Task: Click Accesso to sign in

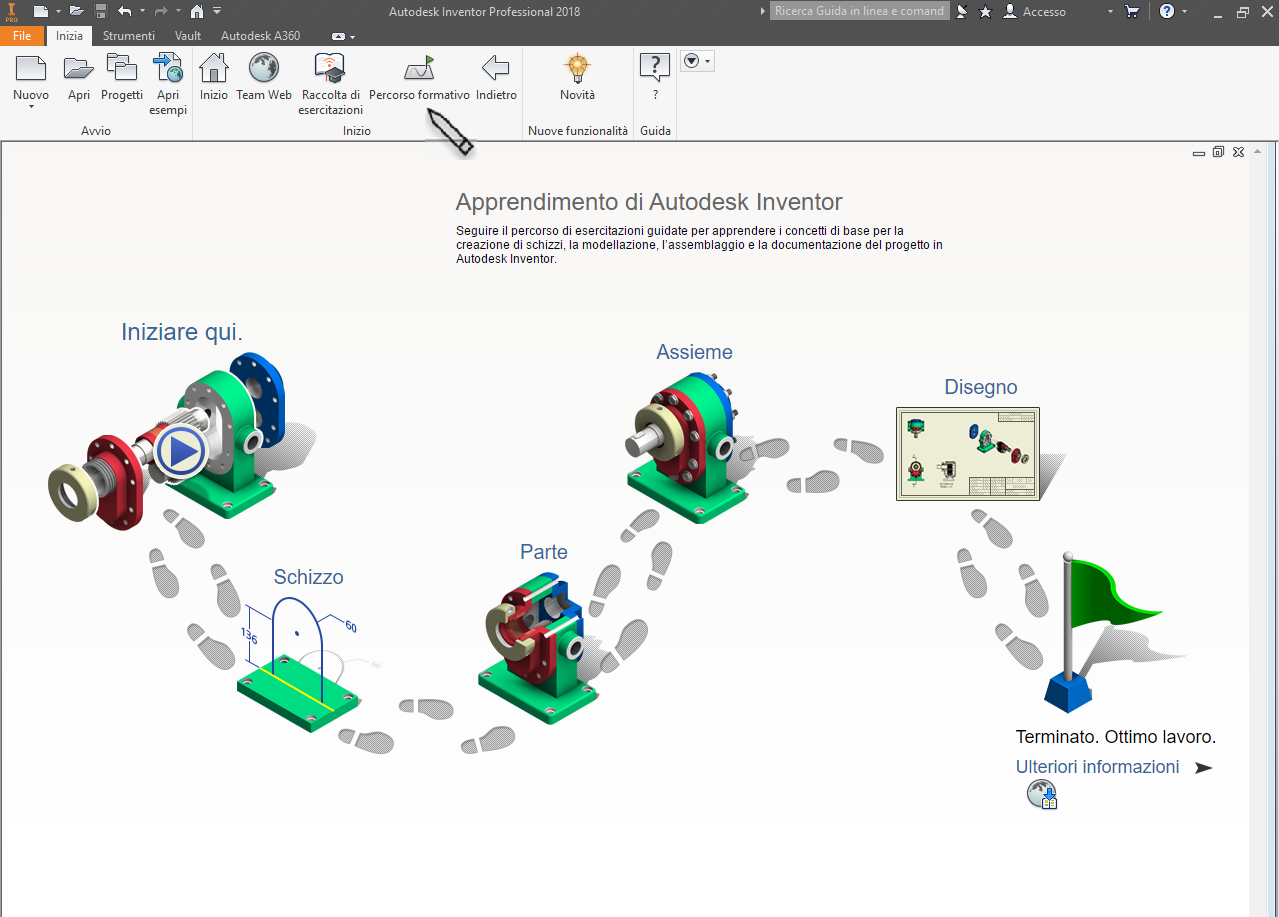Action: [1035, 11]
